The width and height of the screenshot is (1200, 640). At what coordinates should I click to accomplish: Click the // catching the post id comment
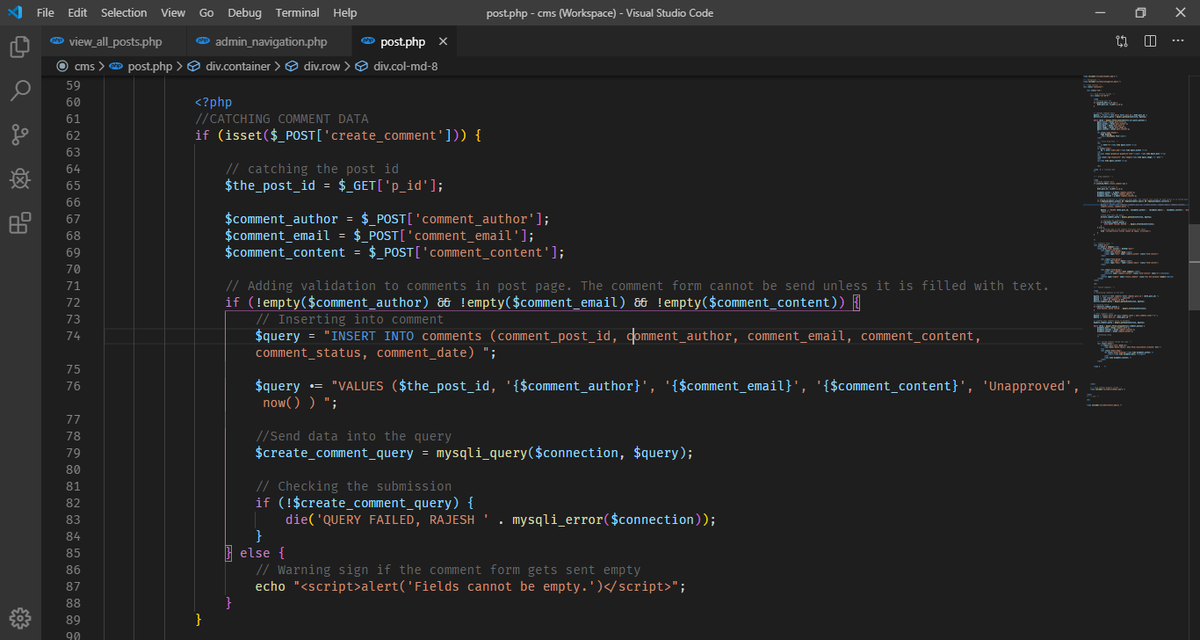(312, 169)
